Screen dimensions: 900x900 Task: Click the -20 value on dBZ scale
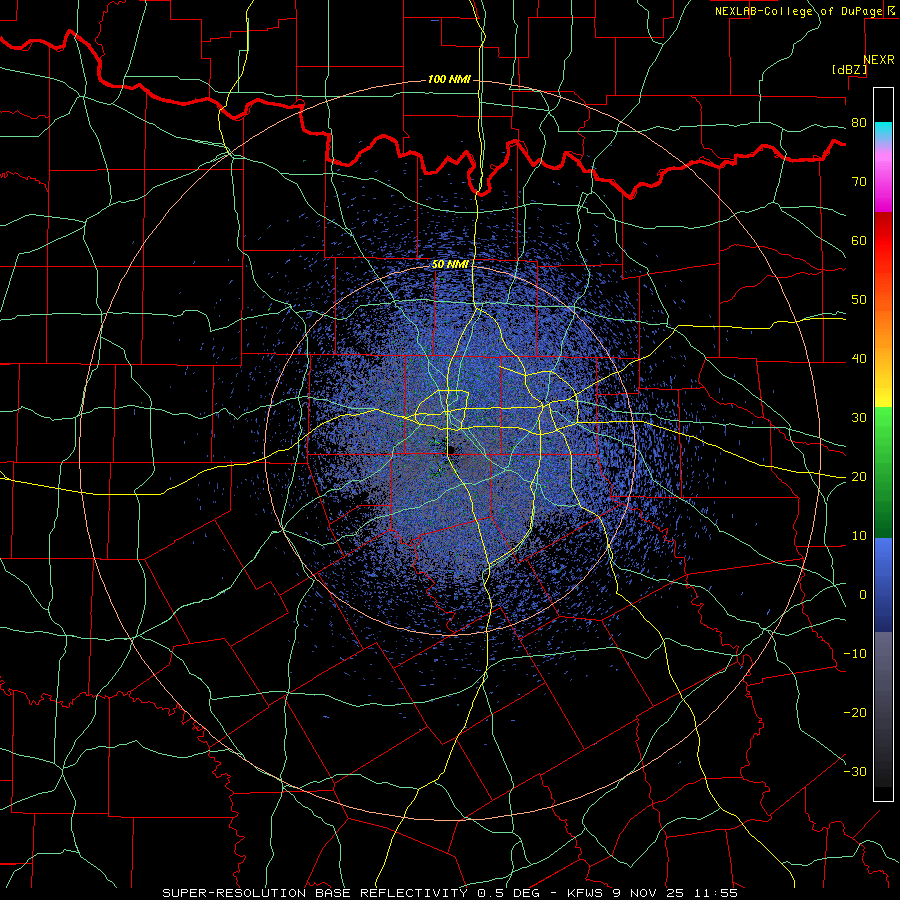coord(855,713)
